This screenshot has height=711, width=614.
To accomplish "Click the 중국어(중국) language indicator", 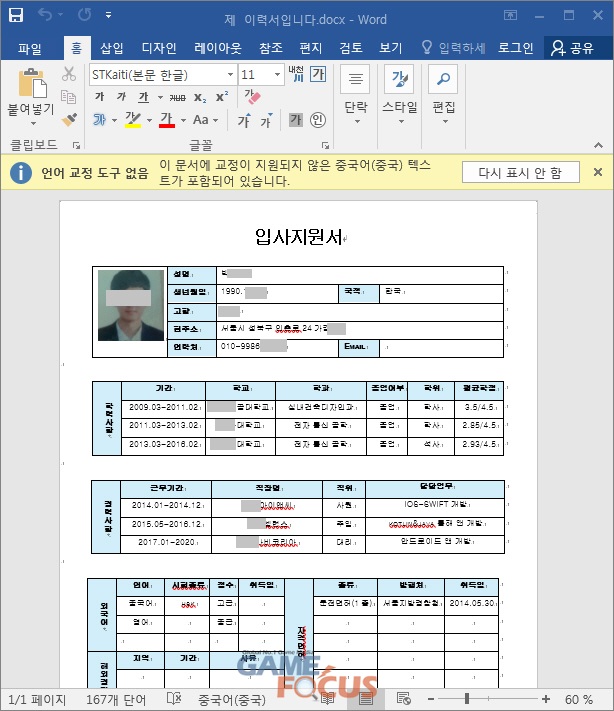I will [x=231, y=700].
